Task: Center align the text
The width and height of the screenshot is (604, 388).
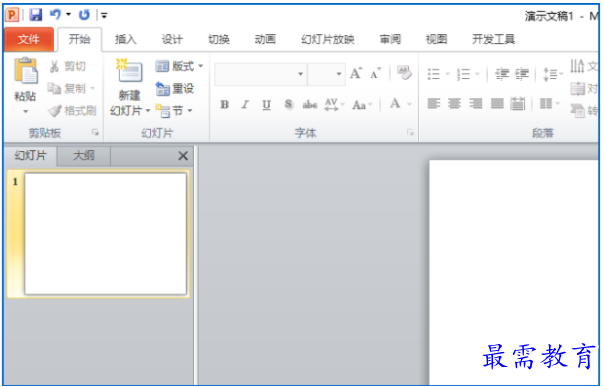Action: tap(455, 104)
